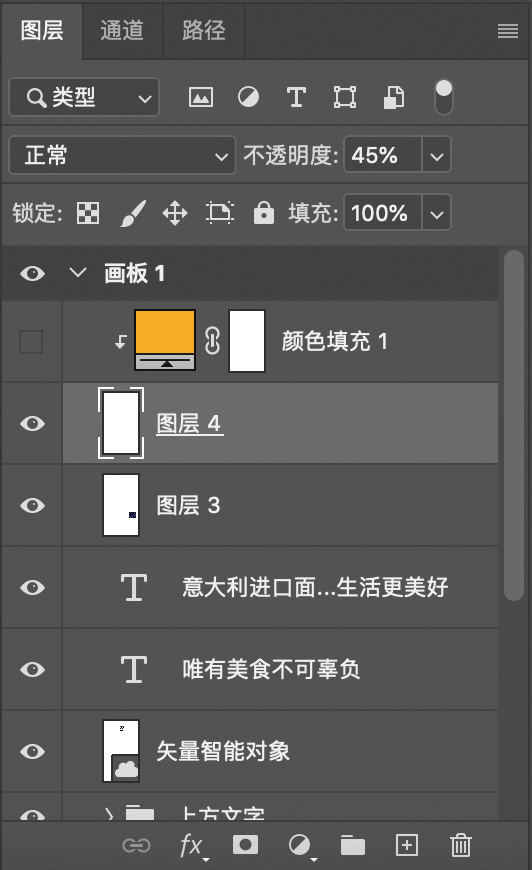Open the opacity 45% dropdown arrow
The image size is (532, 870).
coord(437,155)
